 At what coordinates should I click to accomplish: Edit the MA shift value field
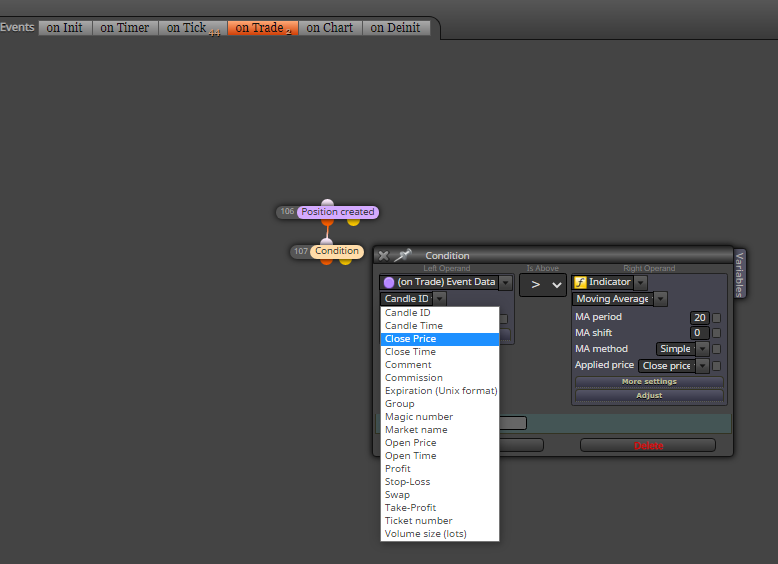(700, 333)
